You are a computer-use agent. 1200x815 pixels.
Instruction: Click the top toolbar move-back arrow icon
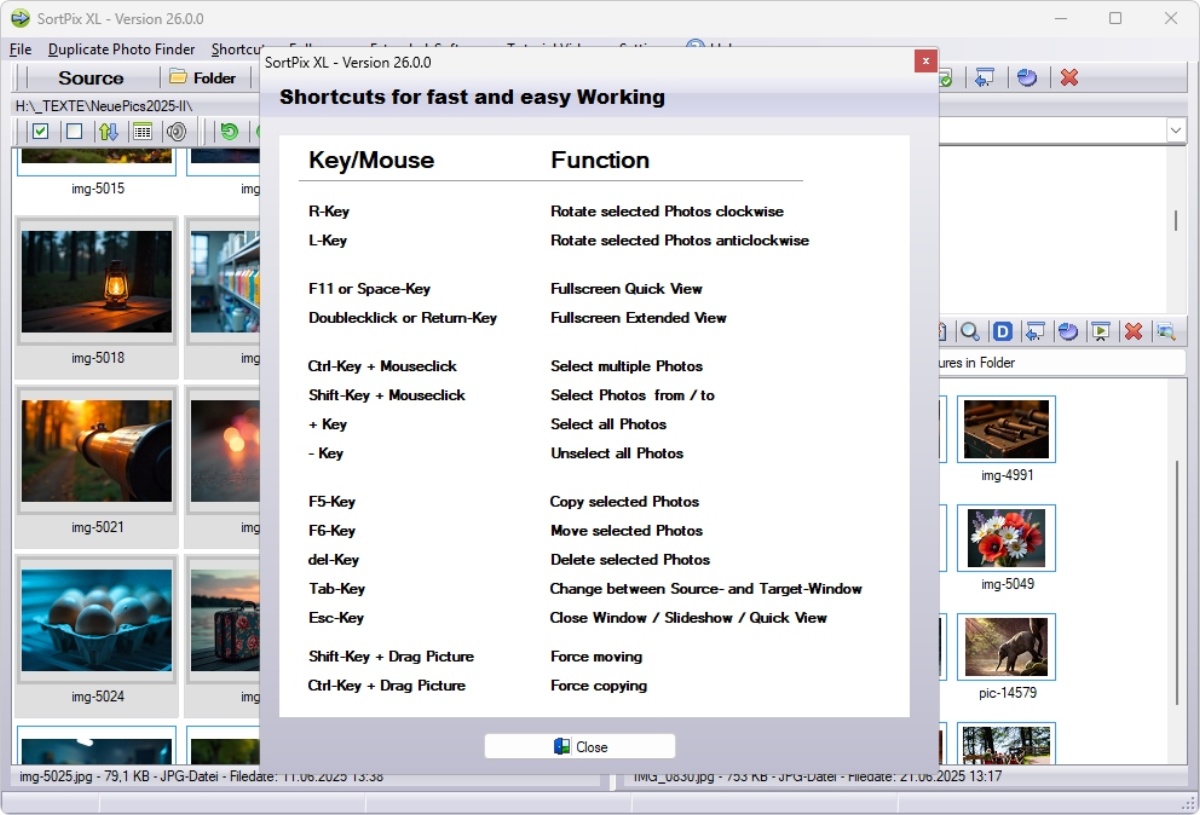click(985, 77)
